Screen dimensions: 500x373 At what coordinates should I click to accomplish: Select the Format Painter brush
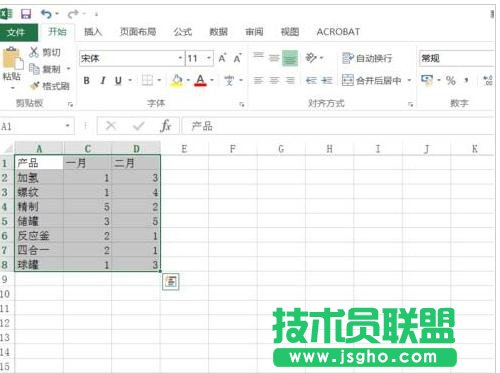[34, 86]
